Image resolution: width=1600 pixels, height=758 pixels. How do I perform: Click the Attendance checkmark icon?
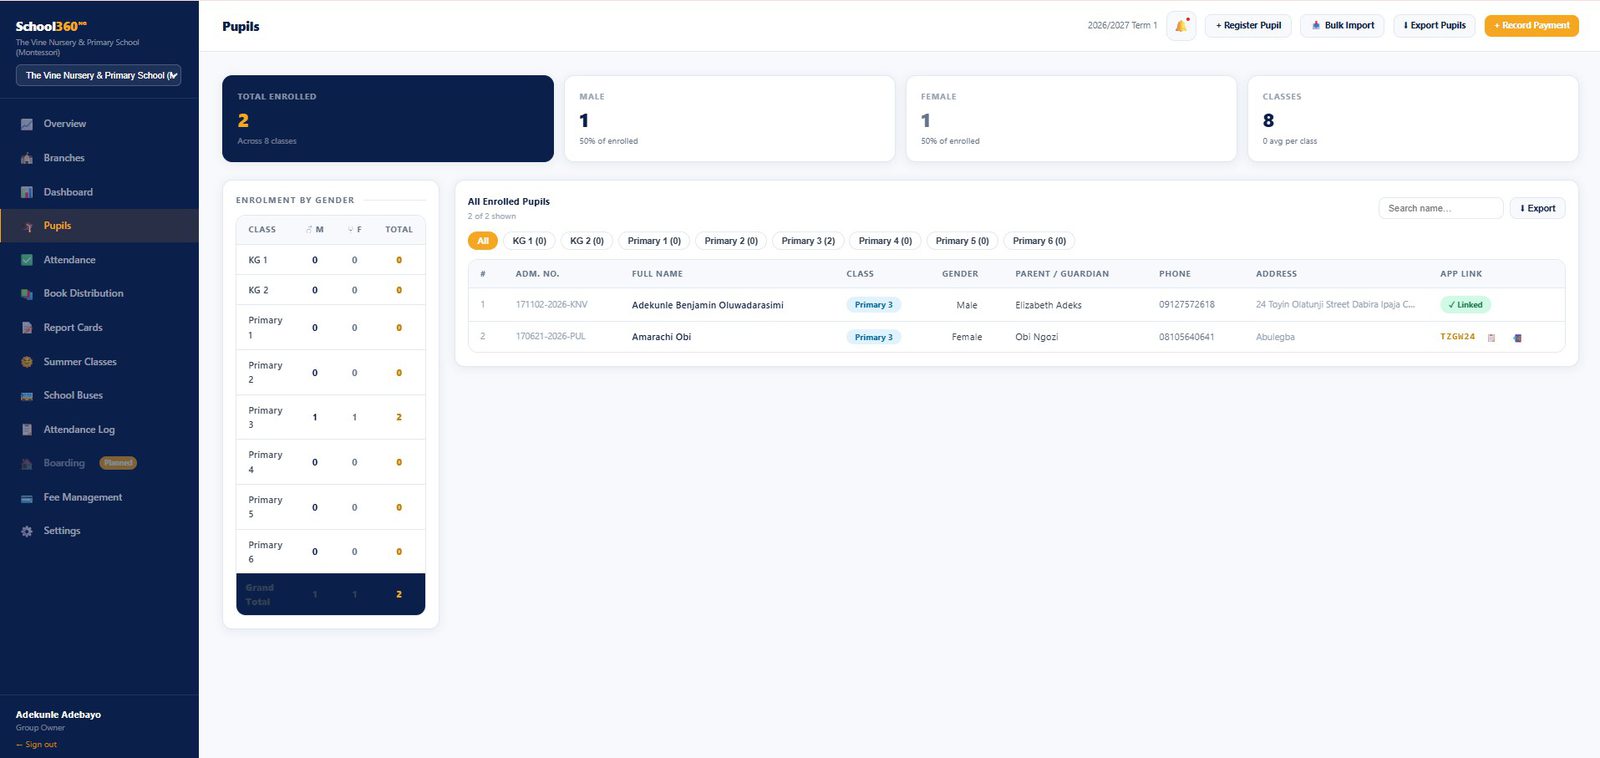(x=27, y=260)
